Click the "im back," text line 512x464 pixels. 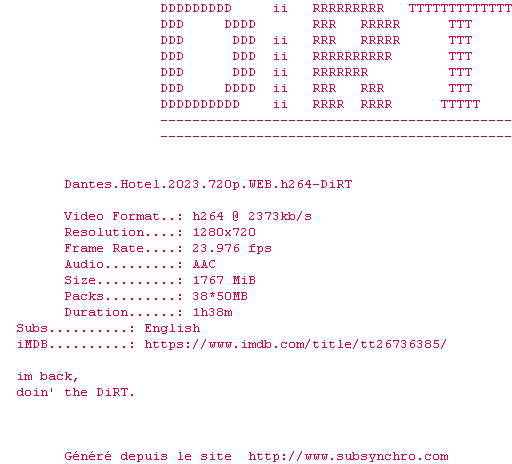tap(47, 376)
